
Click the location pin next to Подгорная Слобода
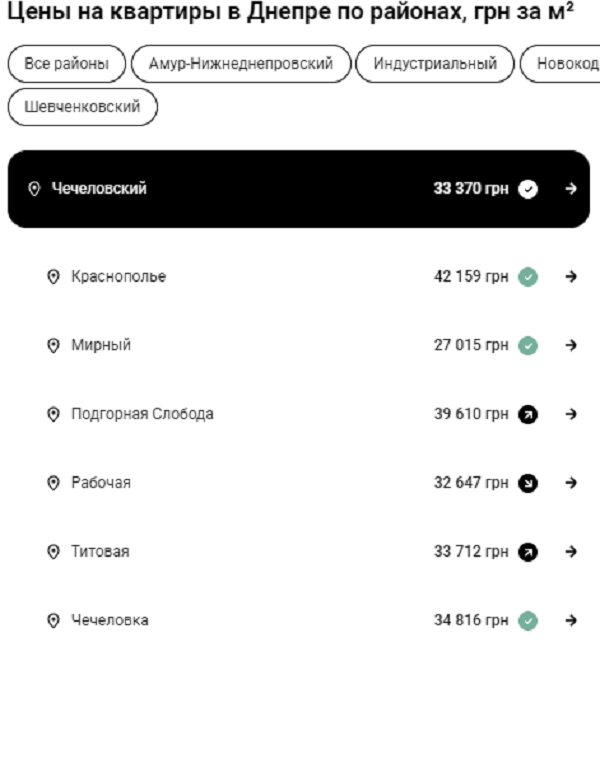[54, 414]
